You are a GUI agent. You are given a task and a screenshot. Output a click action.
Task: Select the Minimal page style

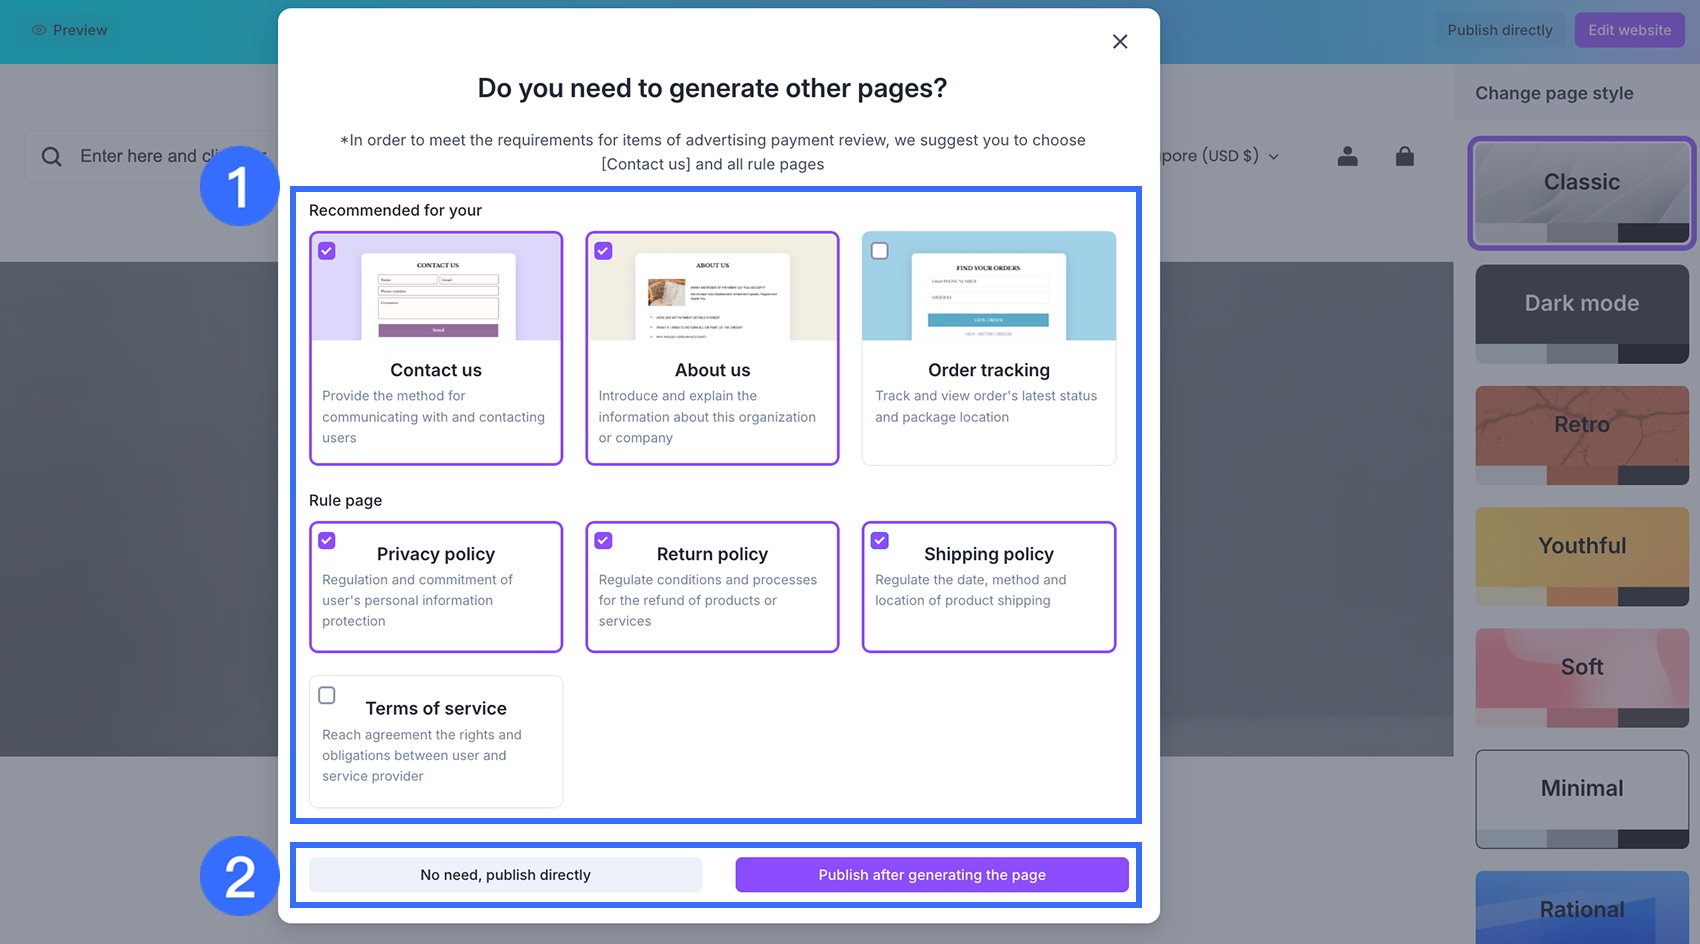click(1582, 799)
